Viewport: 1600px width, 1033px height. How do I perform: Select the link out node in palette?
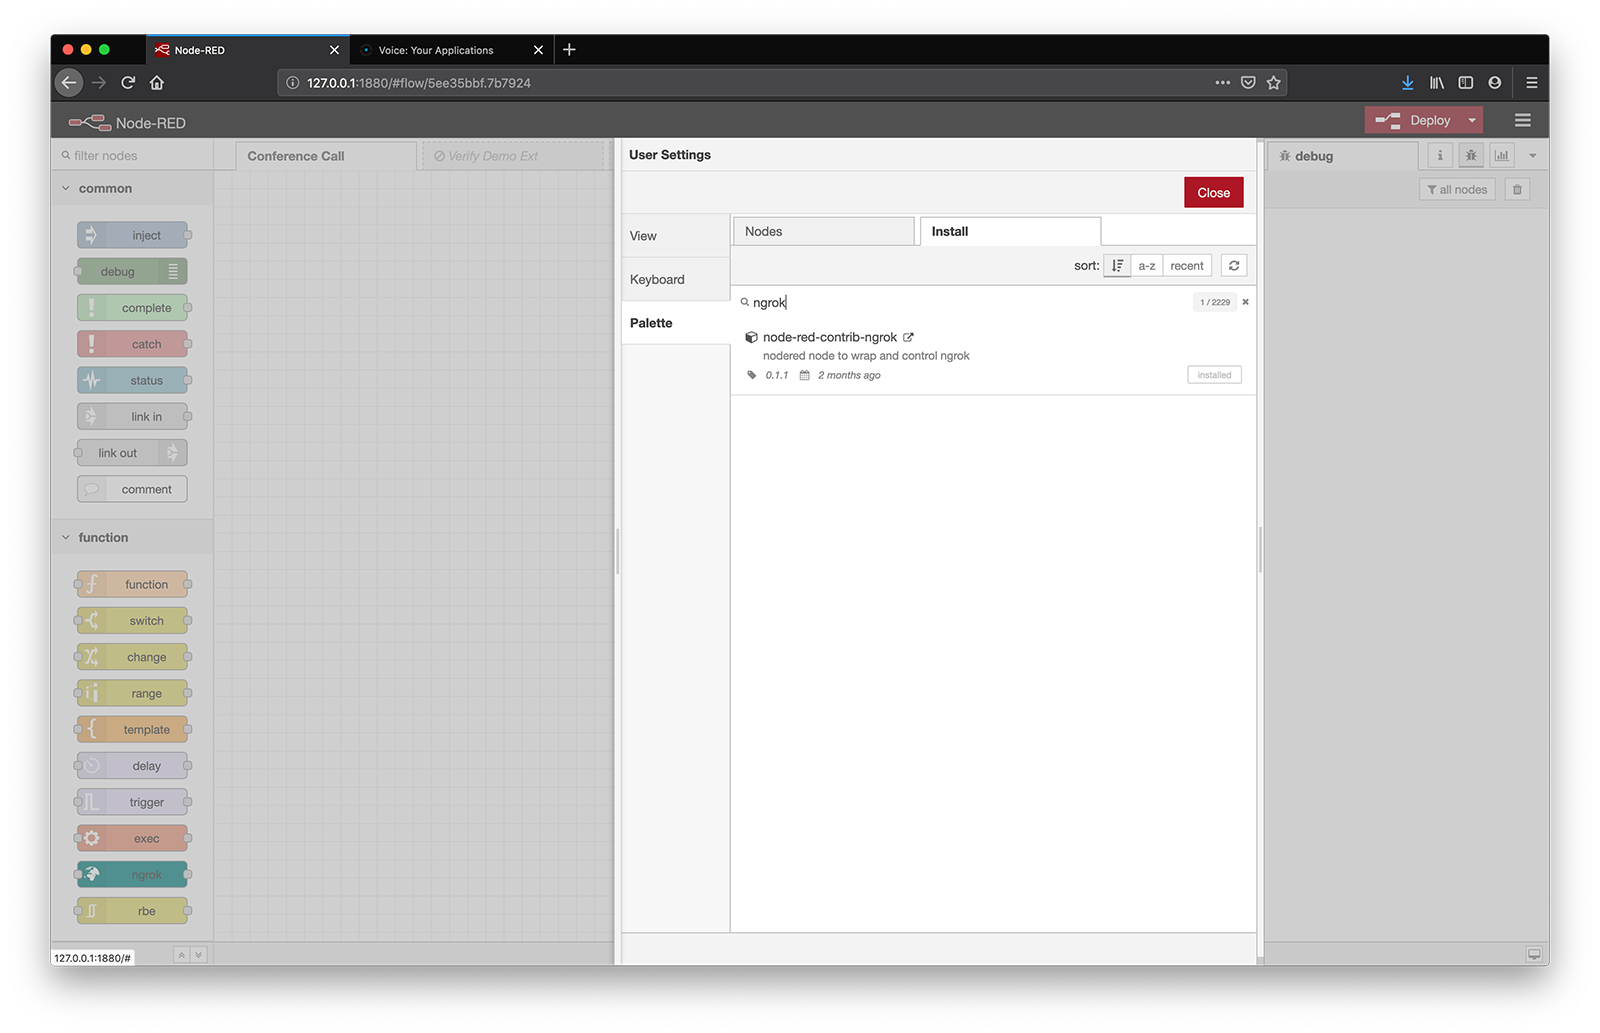point(132,453)
